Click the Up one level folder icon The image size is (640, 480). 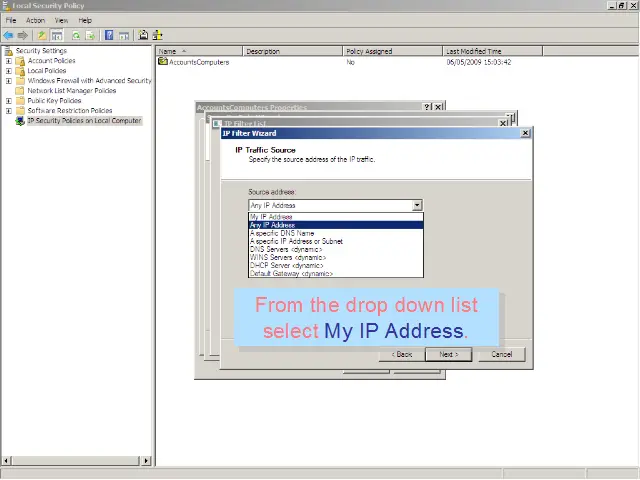tap(42, 35)
